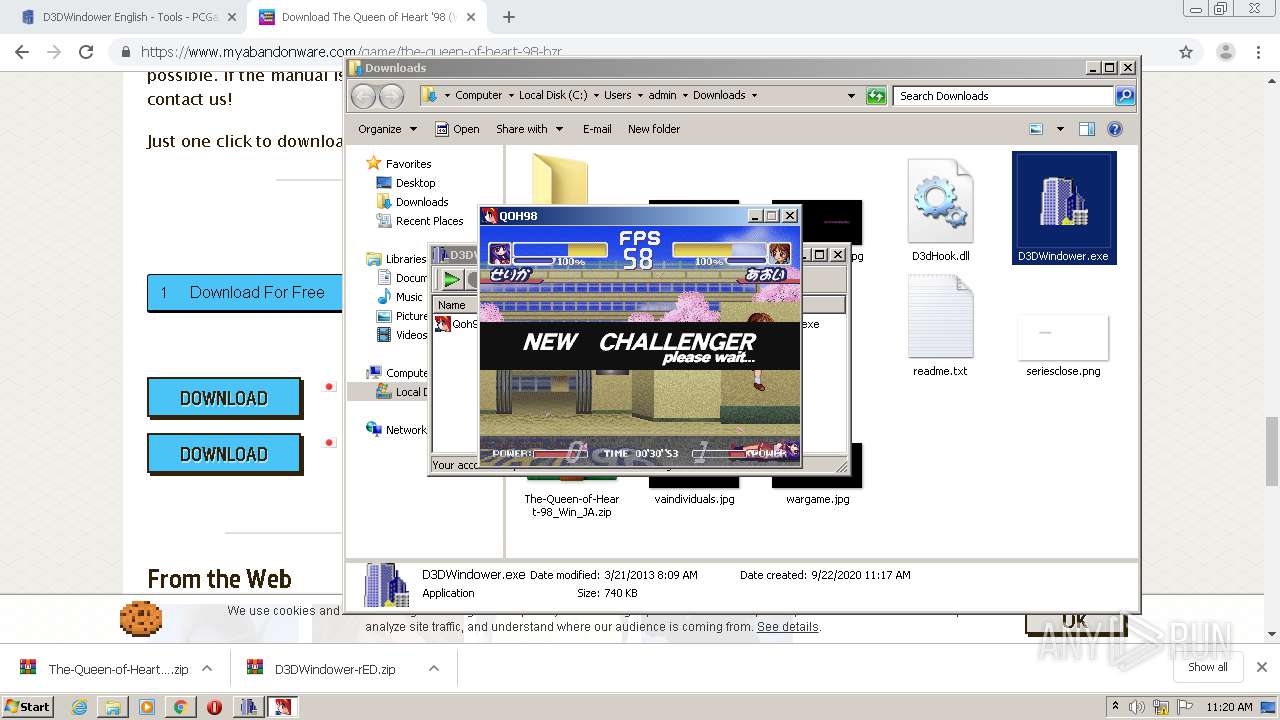
Task: Accept cookies with OK button
Action: (1074, 620)
